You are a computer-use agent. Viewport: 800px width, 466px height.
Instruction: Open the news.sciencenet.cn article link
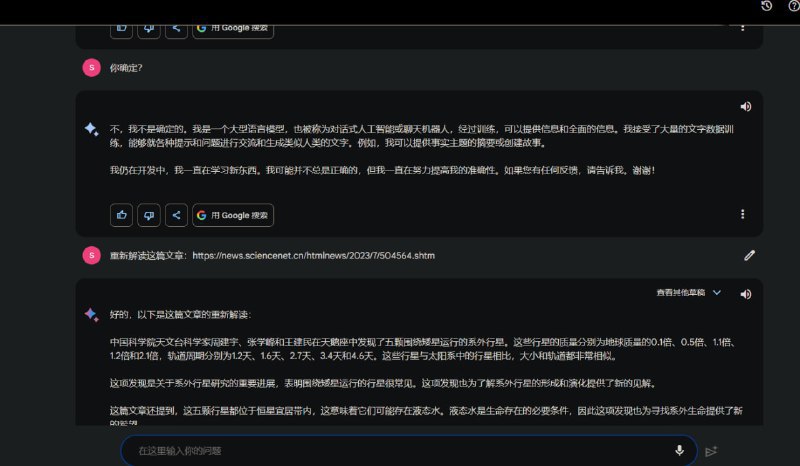click(x=313, y=256)
